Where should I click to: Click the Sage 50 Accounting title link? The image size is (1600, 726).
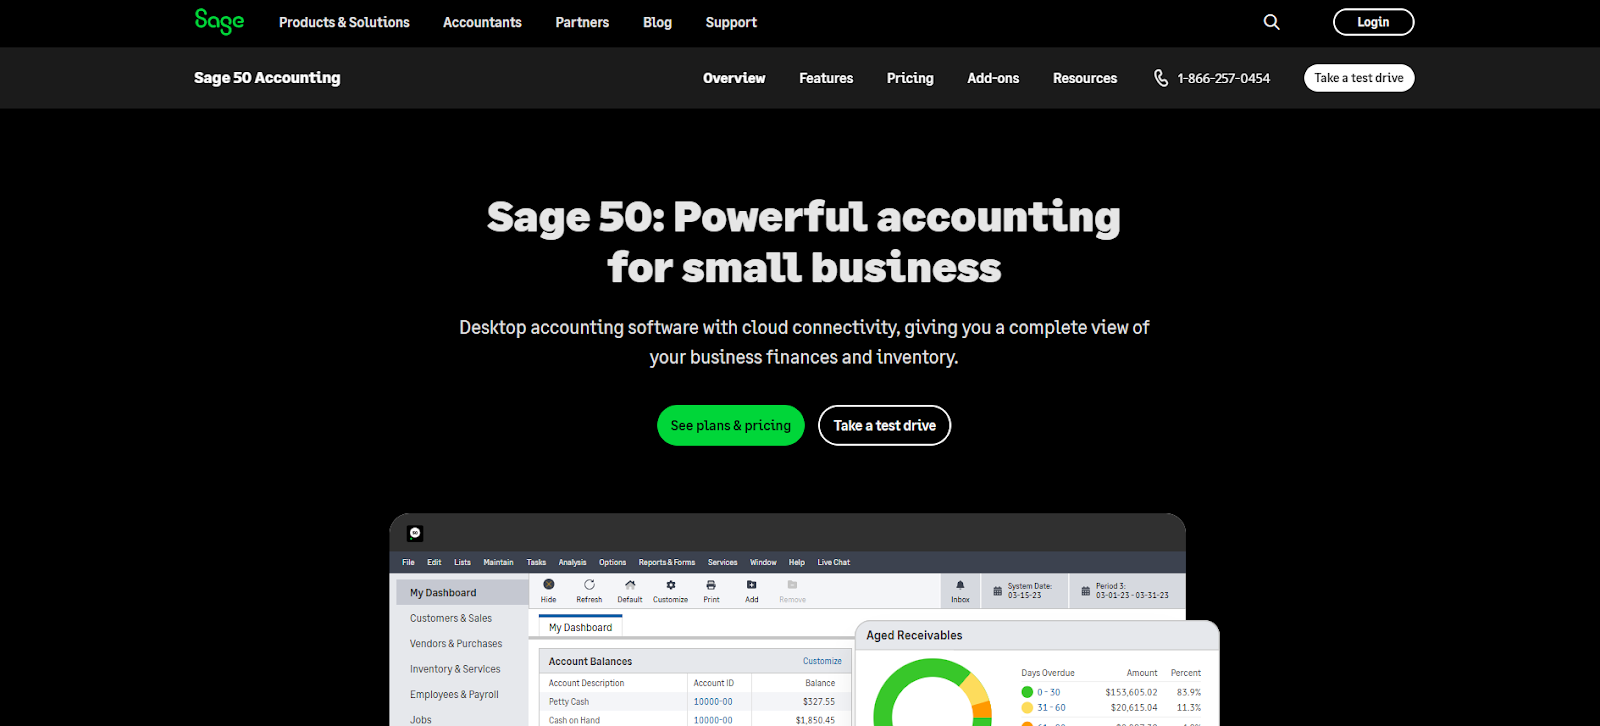(x=267, y=78)
